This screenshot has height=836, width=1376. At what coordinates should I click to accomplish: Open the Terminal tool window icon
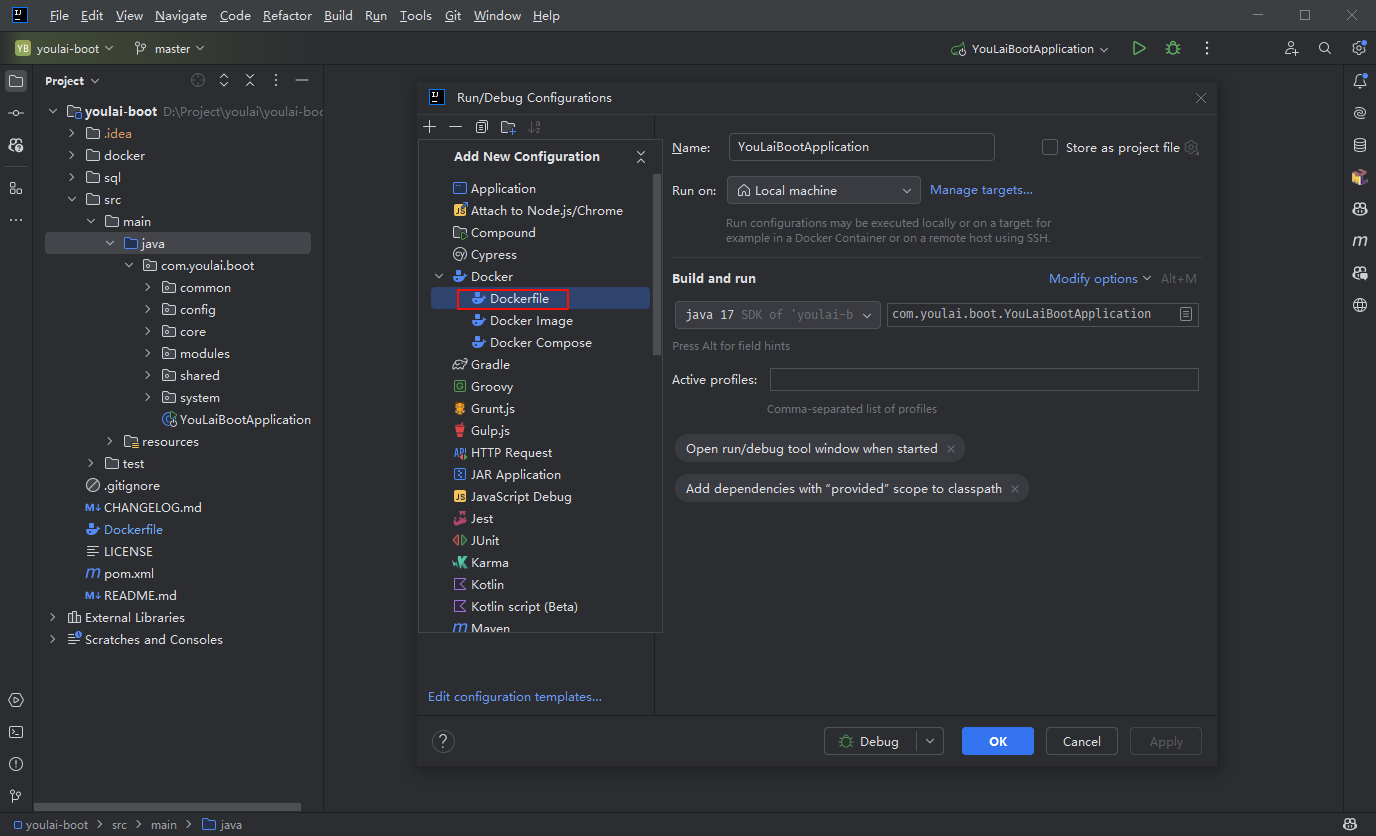[x=15, y=732]
